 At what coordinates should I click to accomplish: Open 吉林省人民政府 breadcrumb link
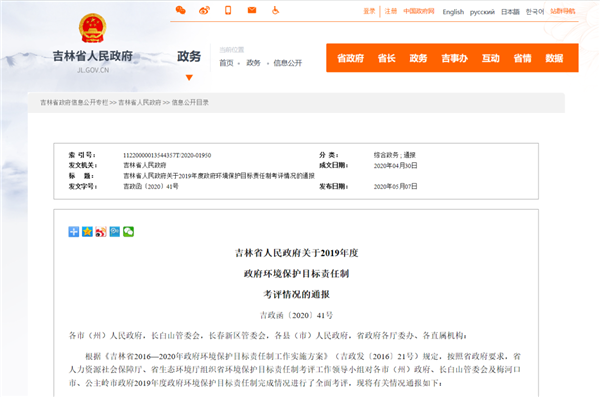[x=140, y=103]
